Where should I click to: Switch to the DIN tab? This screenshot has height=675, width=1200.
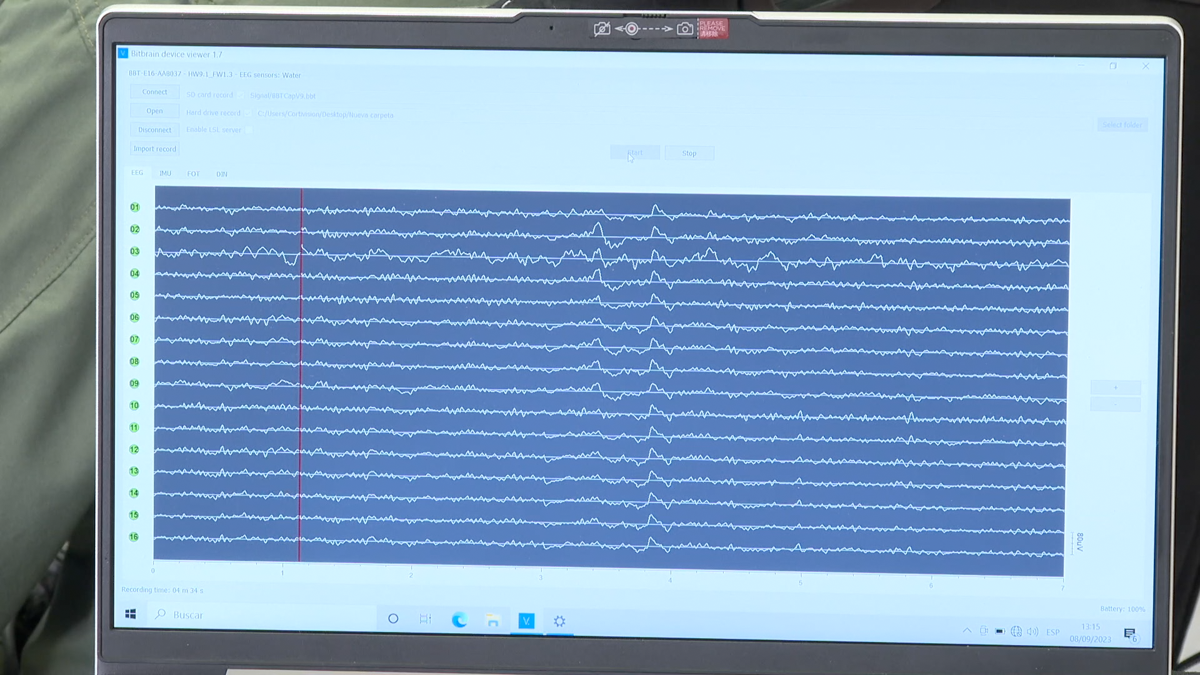coord(221,174)
